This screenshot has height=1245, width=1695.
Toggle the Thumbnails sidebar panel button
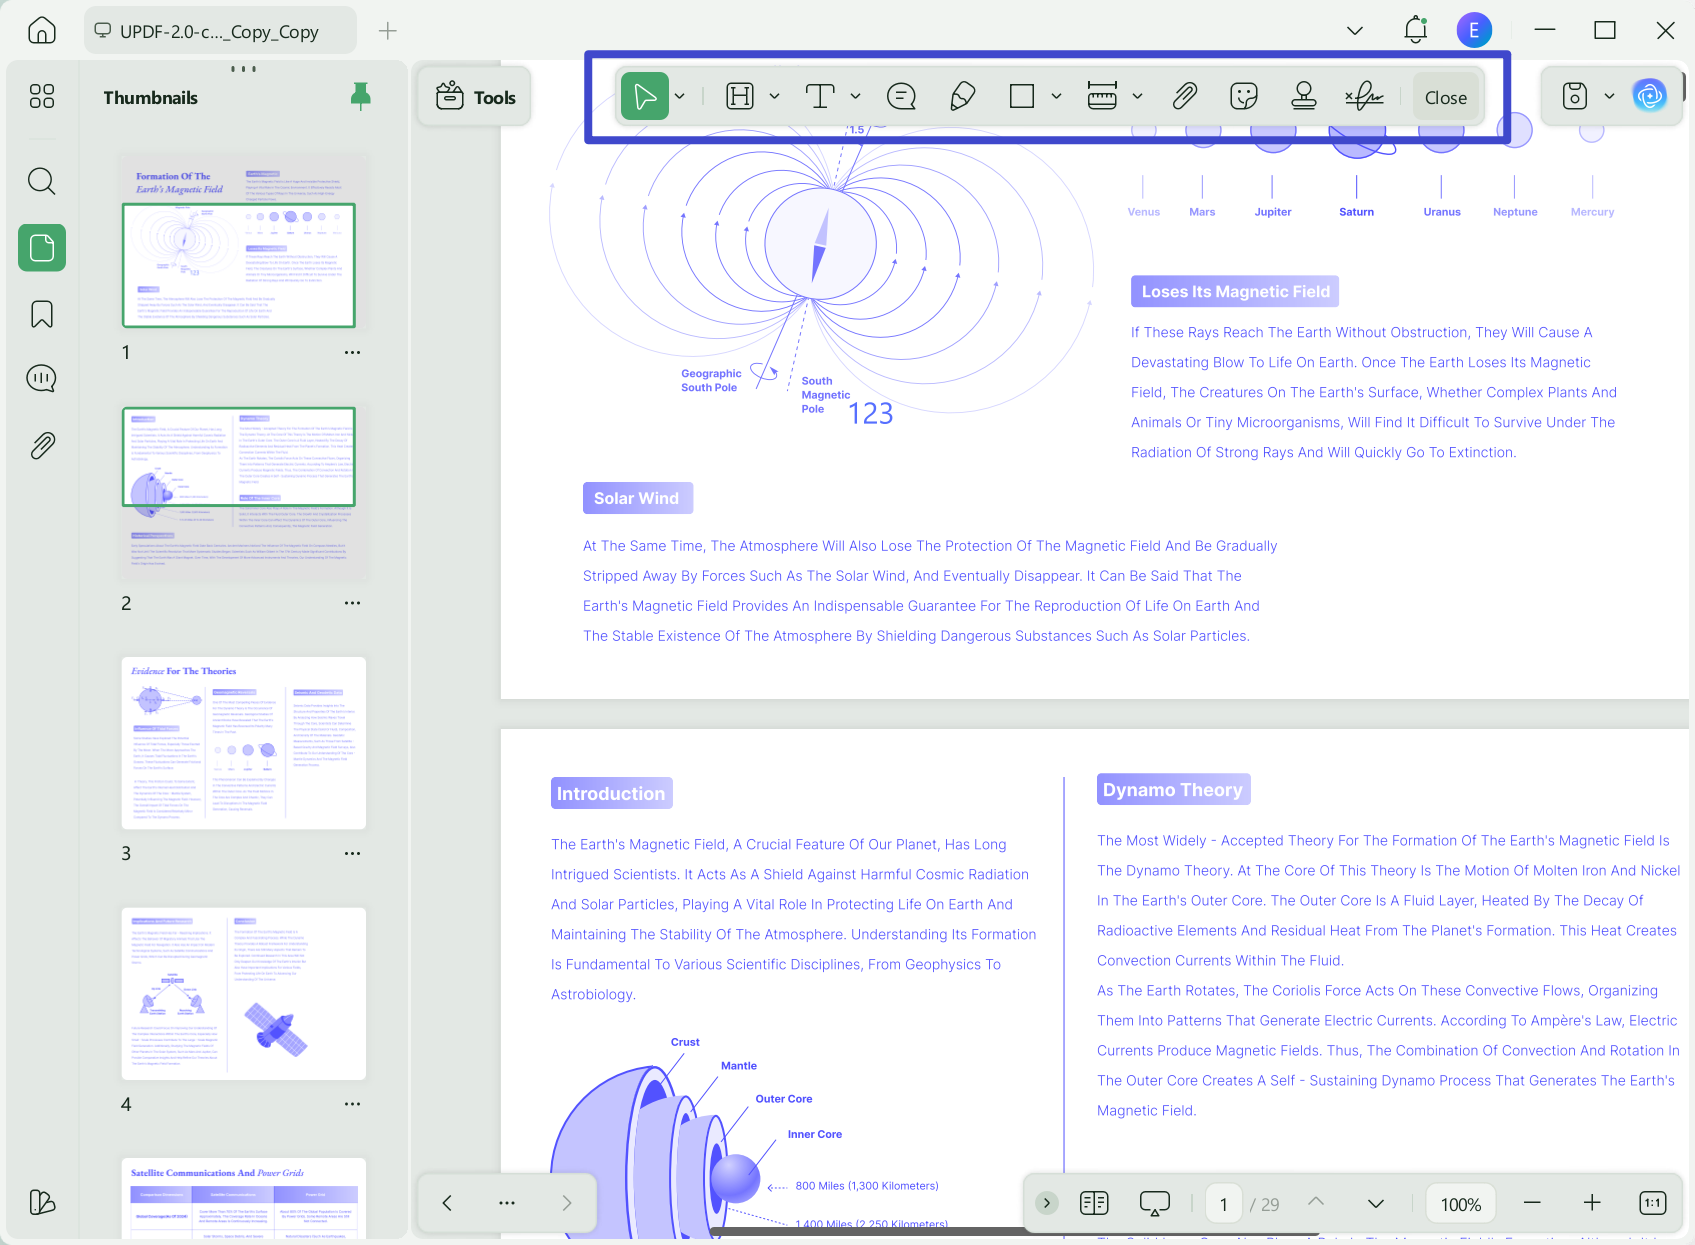[42, 247]
